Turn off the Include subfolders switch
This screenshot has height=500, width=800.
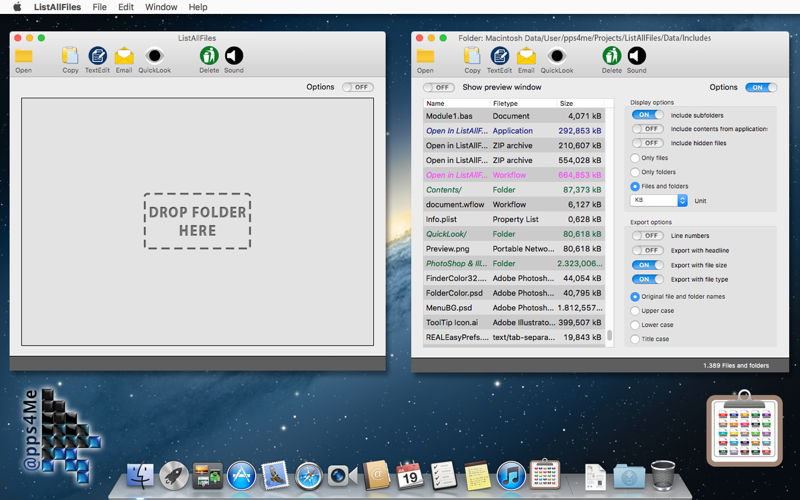click(x=647, y=115)
